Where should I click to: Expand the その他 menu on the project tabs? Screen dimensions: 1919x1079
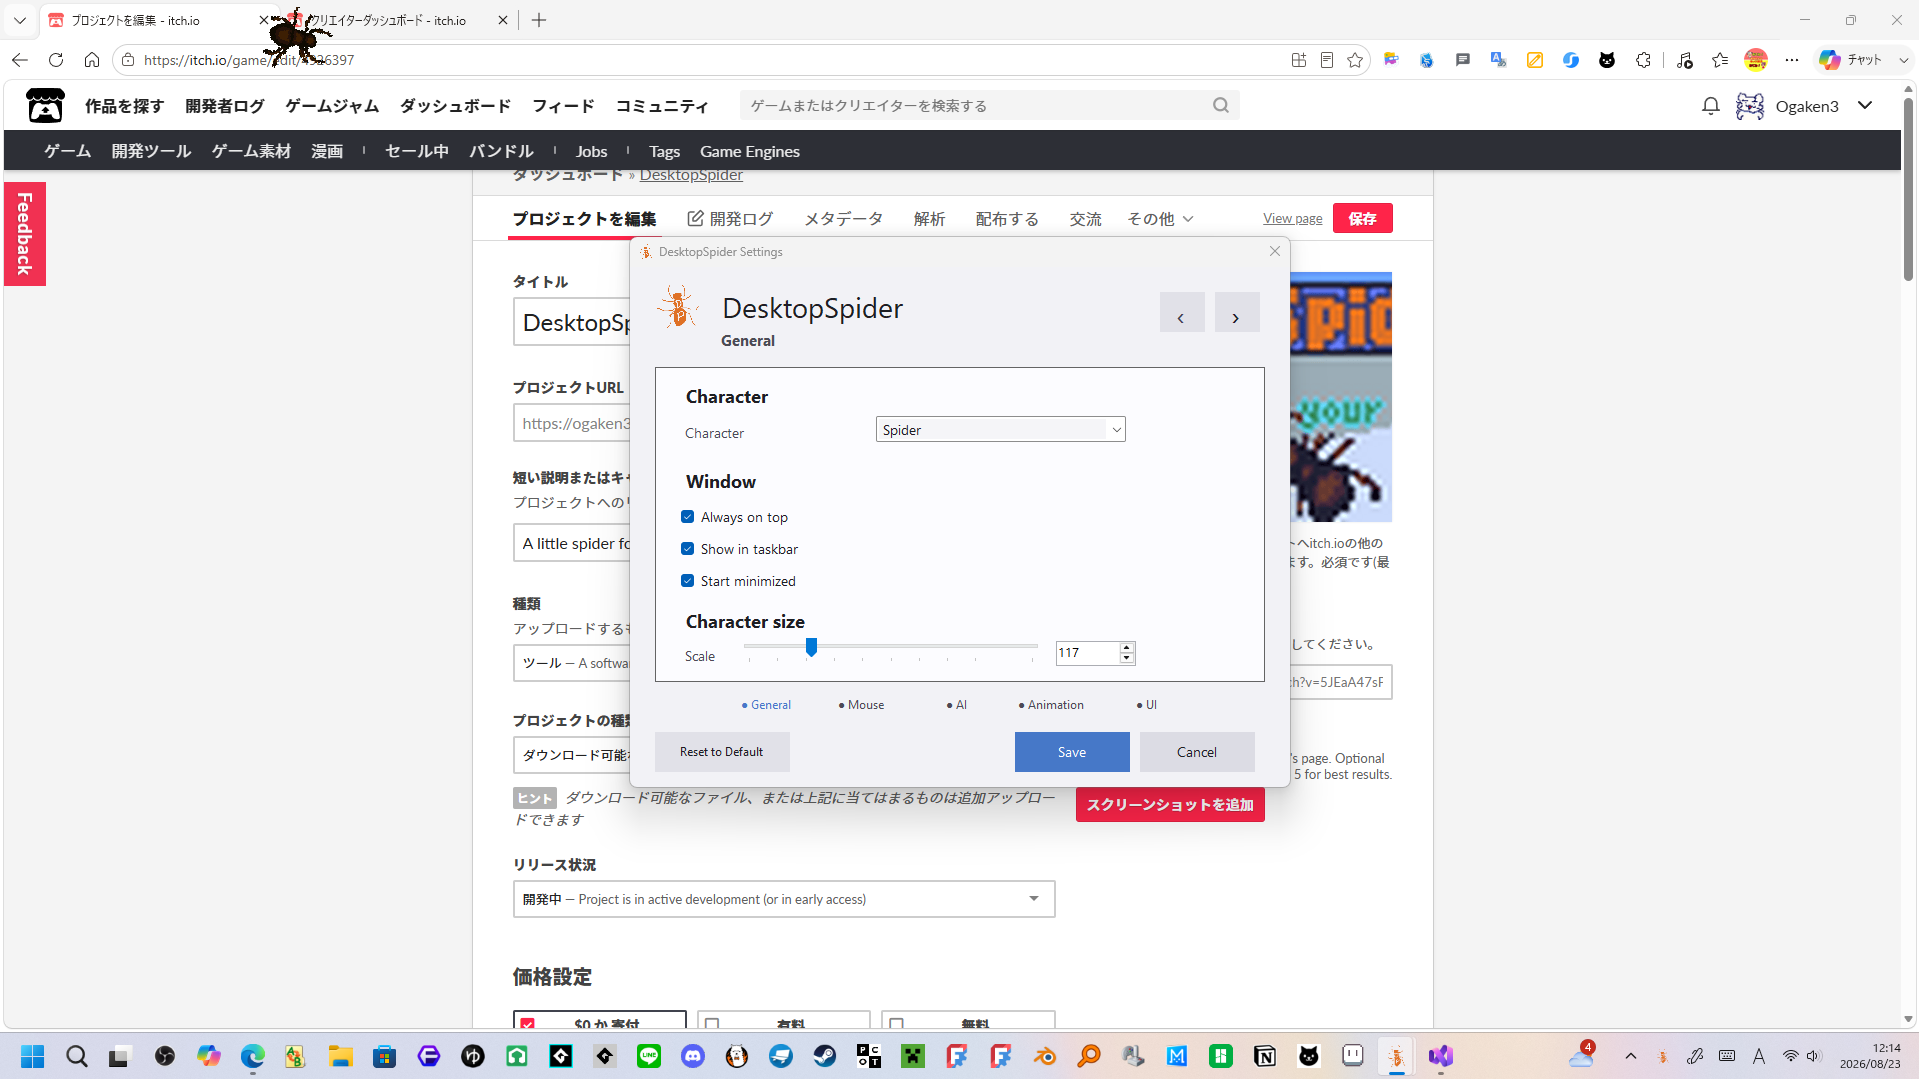click(x=1160, y=219)
